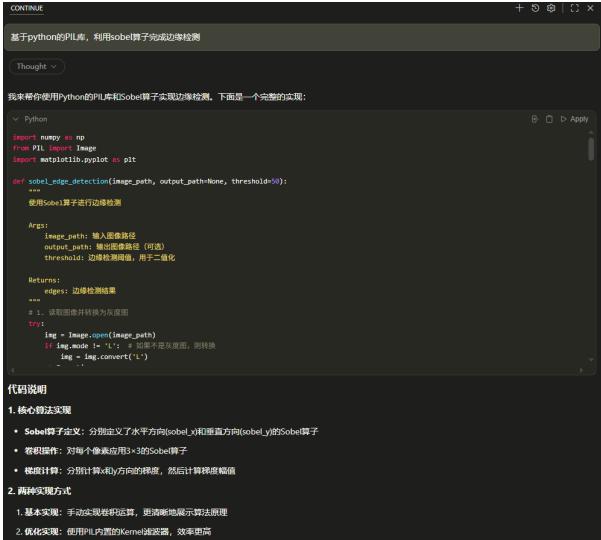601x540 pixels.
Task: Click 'Returns:' docstring line
Action: [44, 280]
